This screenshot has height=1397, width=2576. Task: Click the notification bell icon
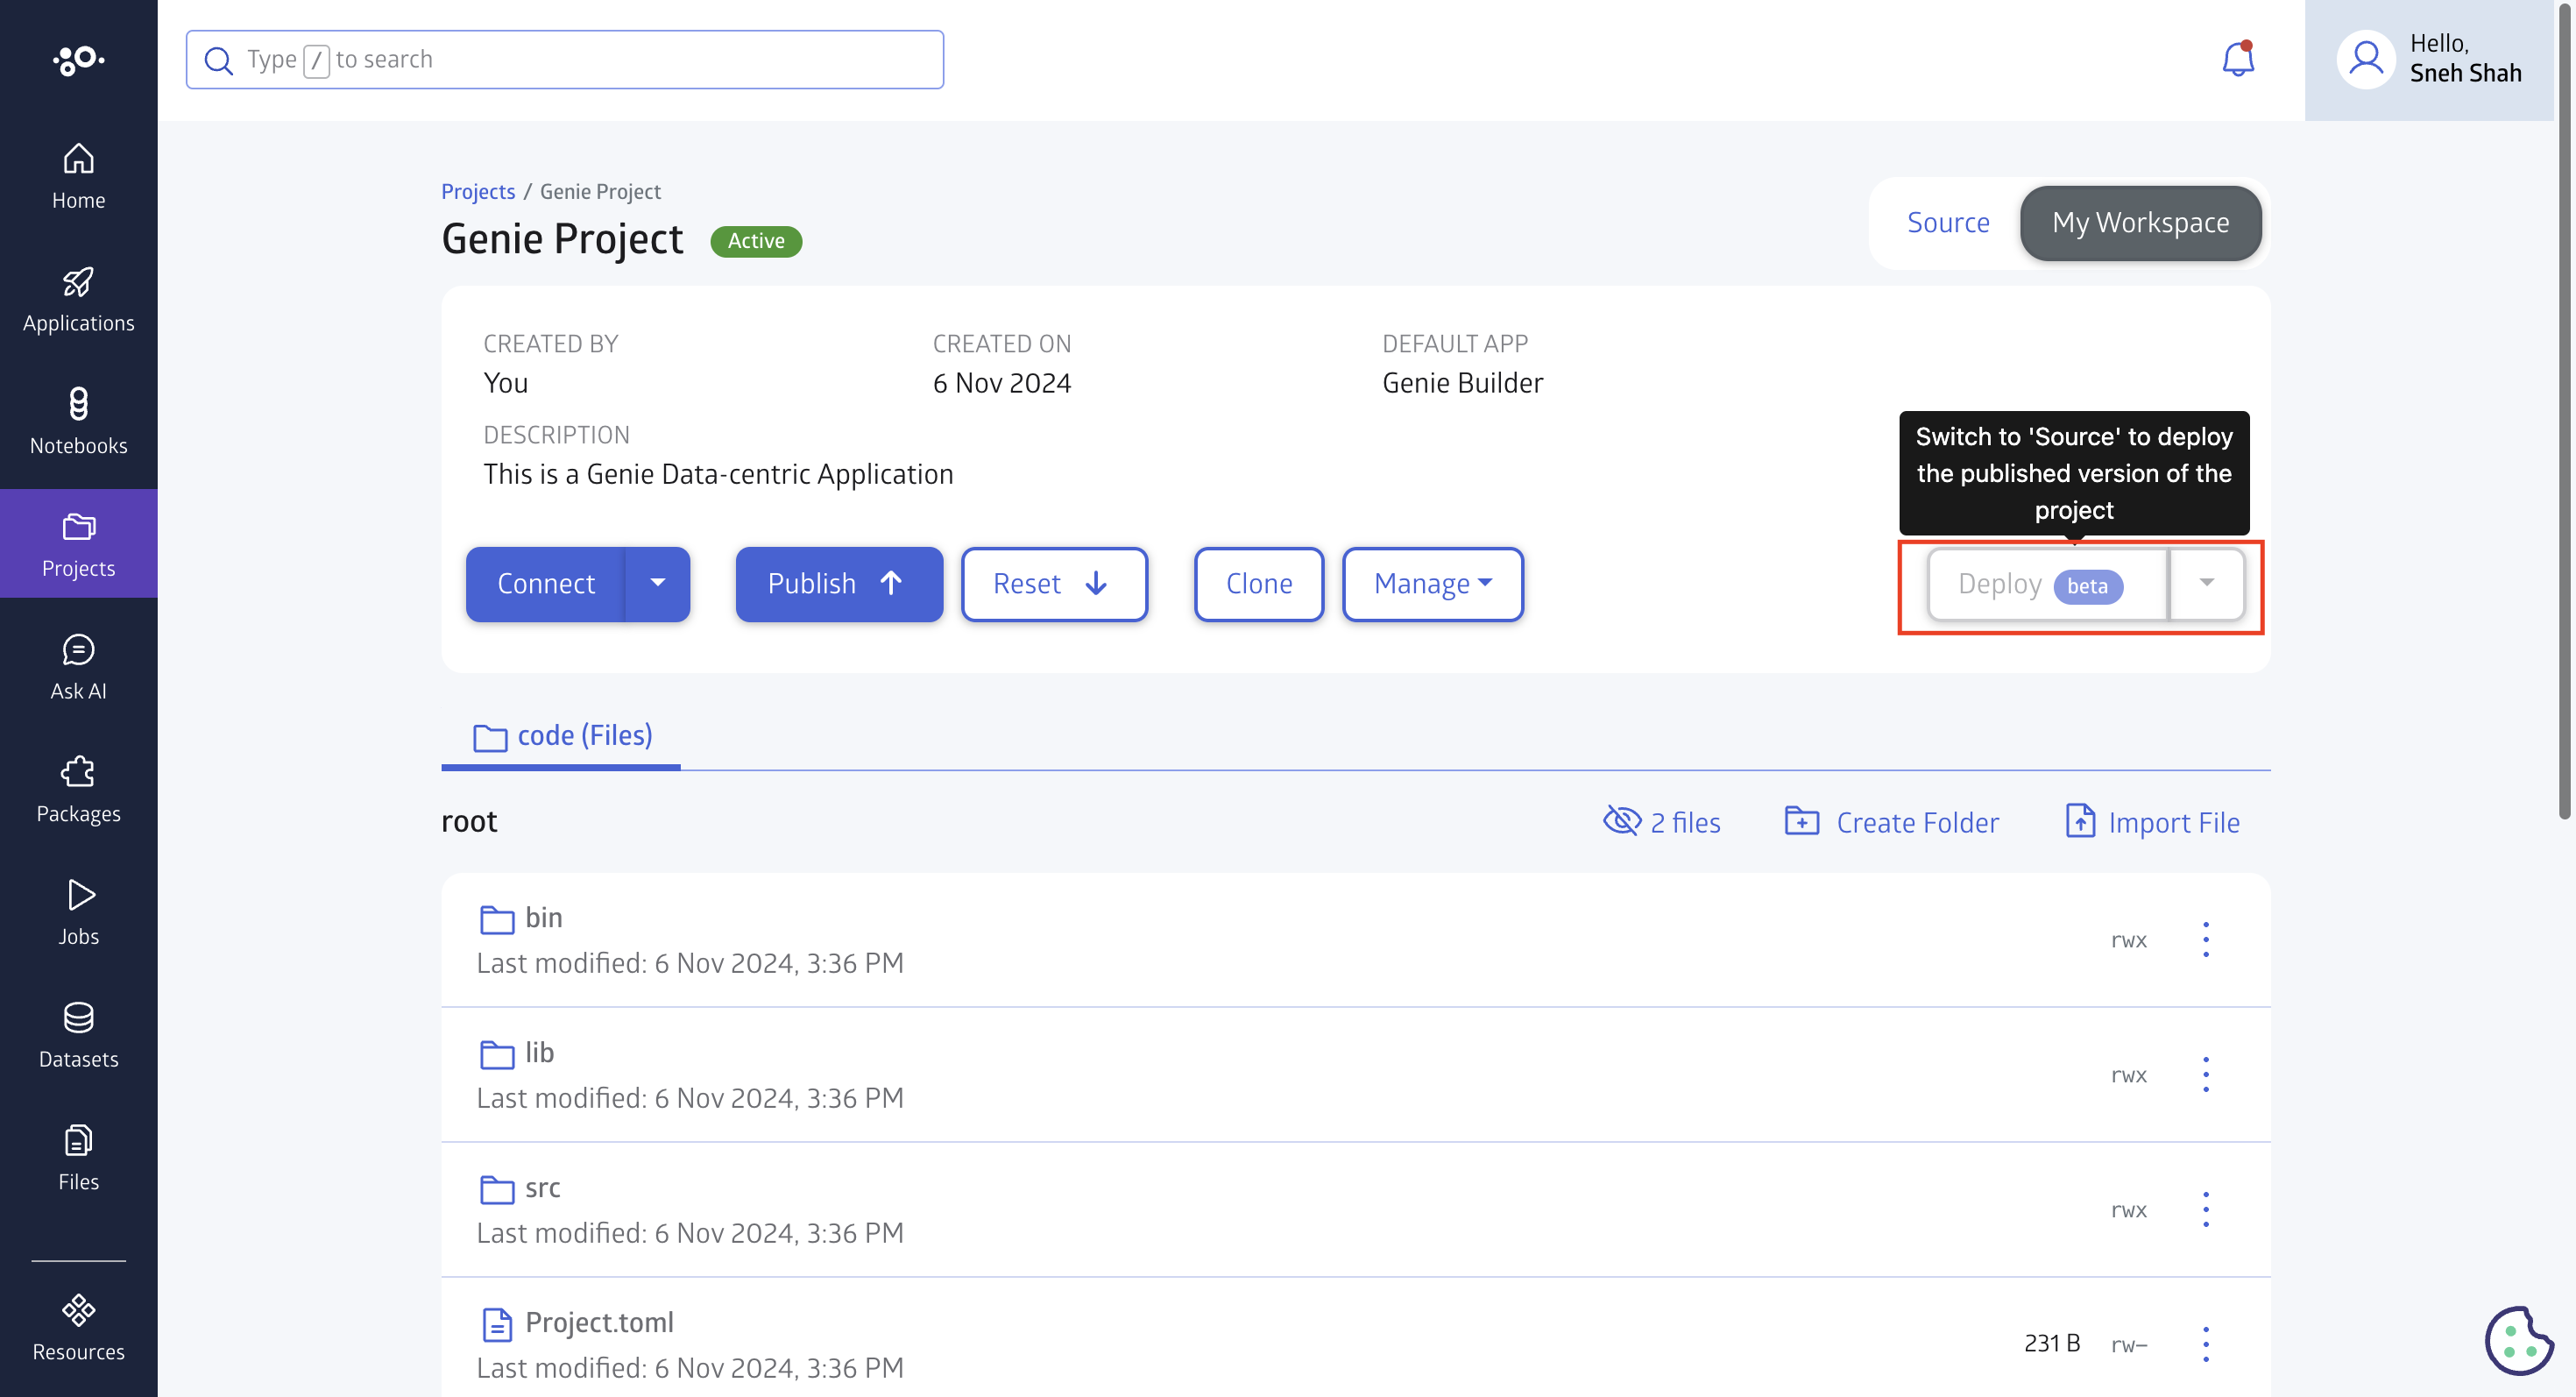pyautogui.click(x=2239, y=59)
